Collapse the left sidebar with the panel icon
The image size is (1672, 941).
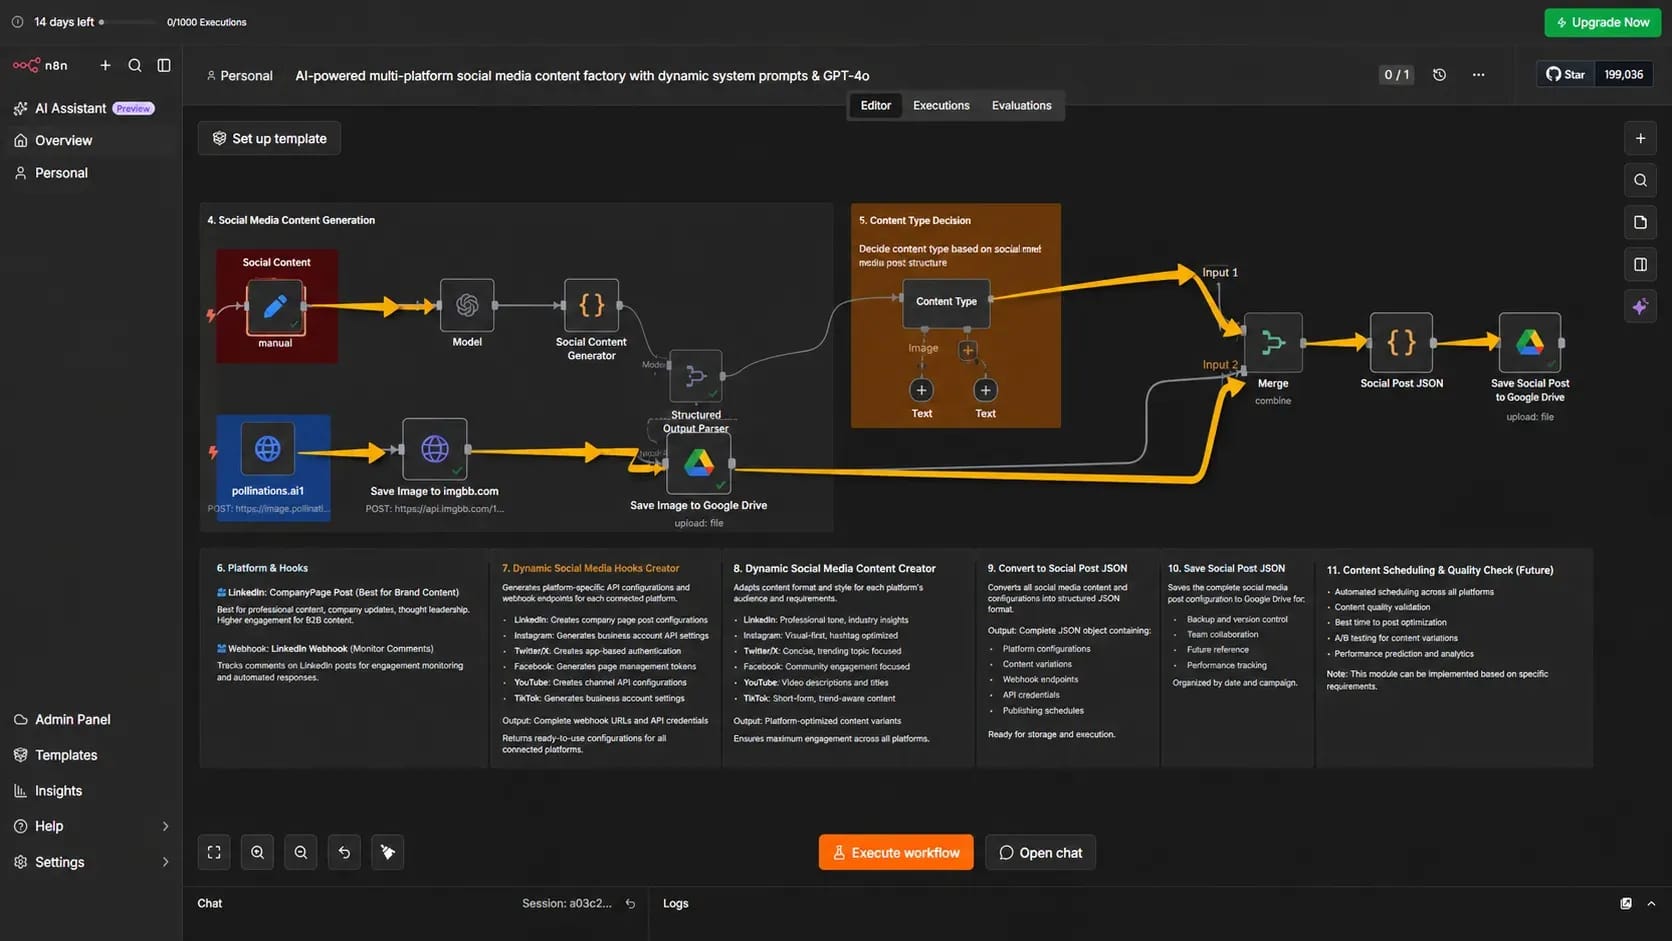point(164,65)
